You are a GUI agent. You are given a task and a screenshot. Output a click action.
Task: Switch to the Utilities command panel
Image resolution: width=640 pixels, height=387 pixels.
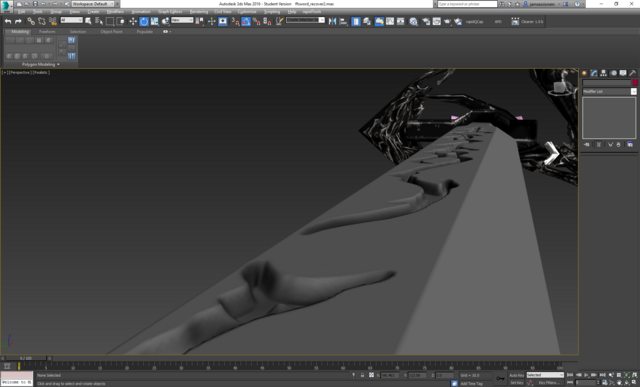click(633, 73)
